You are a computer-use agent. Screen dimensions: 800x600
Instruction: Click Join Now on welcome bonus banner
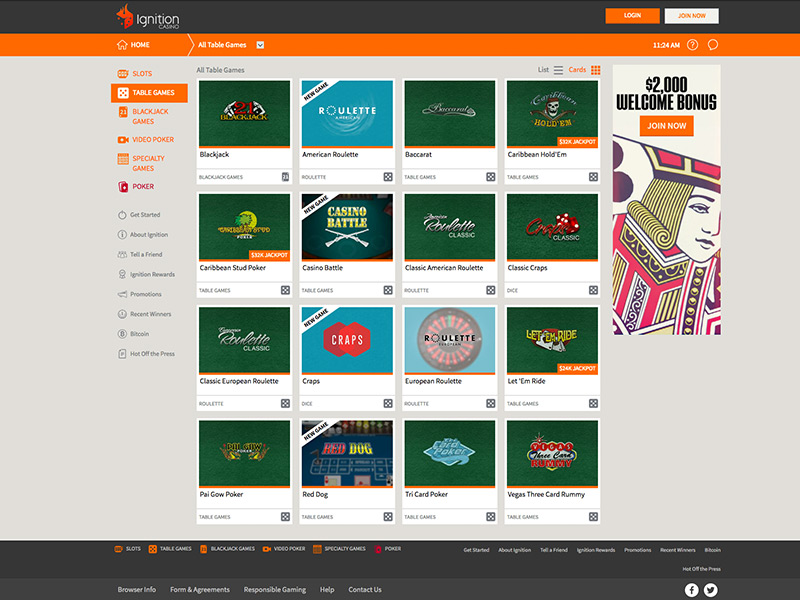[666, 126]
